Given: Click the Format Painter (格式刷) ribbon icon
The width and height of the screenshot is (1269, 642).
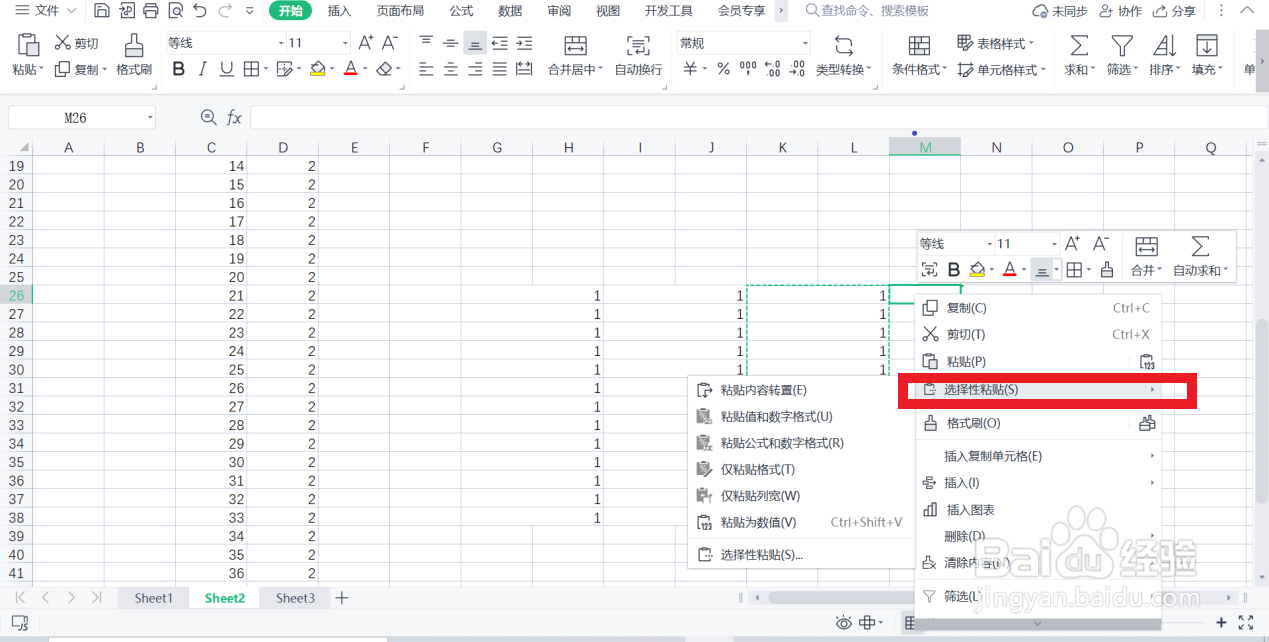Looking at the screenshot, I should pyautogui.click(x=133, y=46).
